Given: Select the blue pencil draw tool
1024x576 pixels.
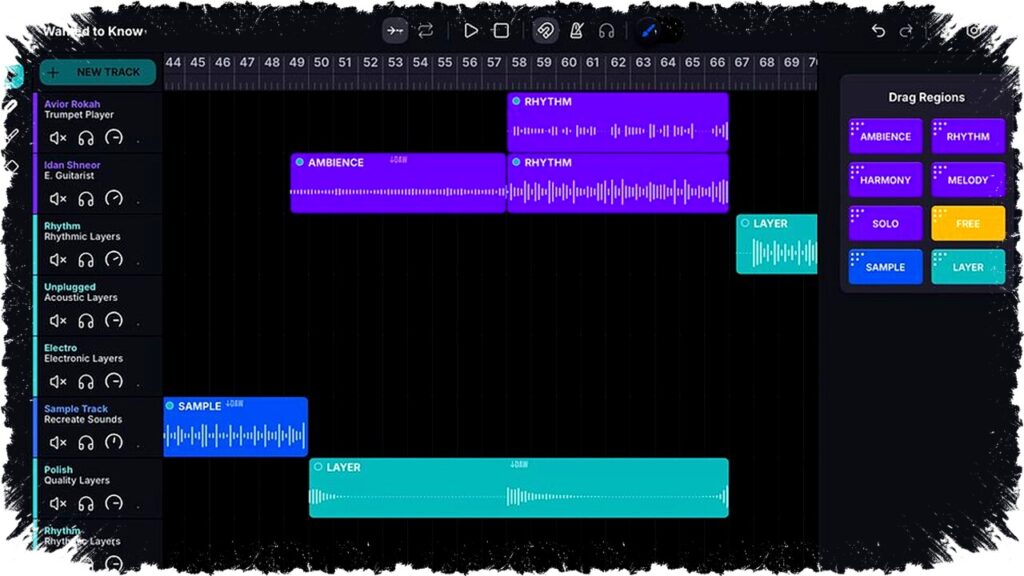Looking at the screenshot, I should (x=648, y=31).
